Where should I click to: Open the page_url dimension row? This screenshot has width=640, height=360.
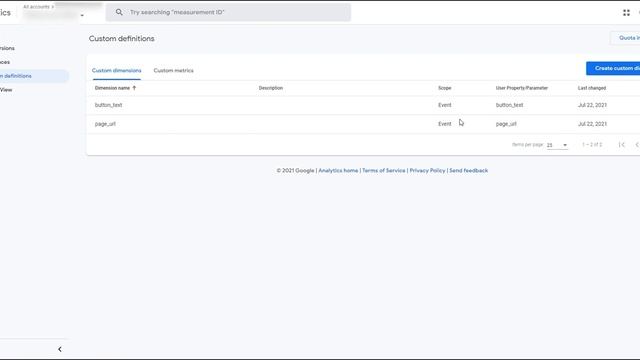[x=363, y=124]
